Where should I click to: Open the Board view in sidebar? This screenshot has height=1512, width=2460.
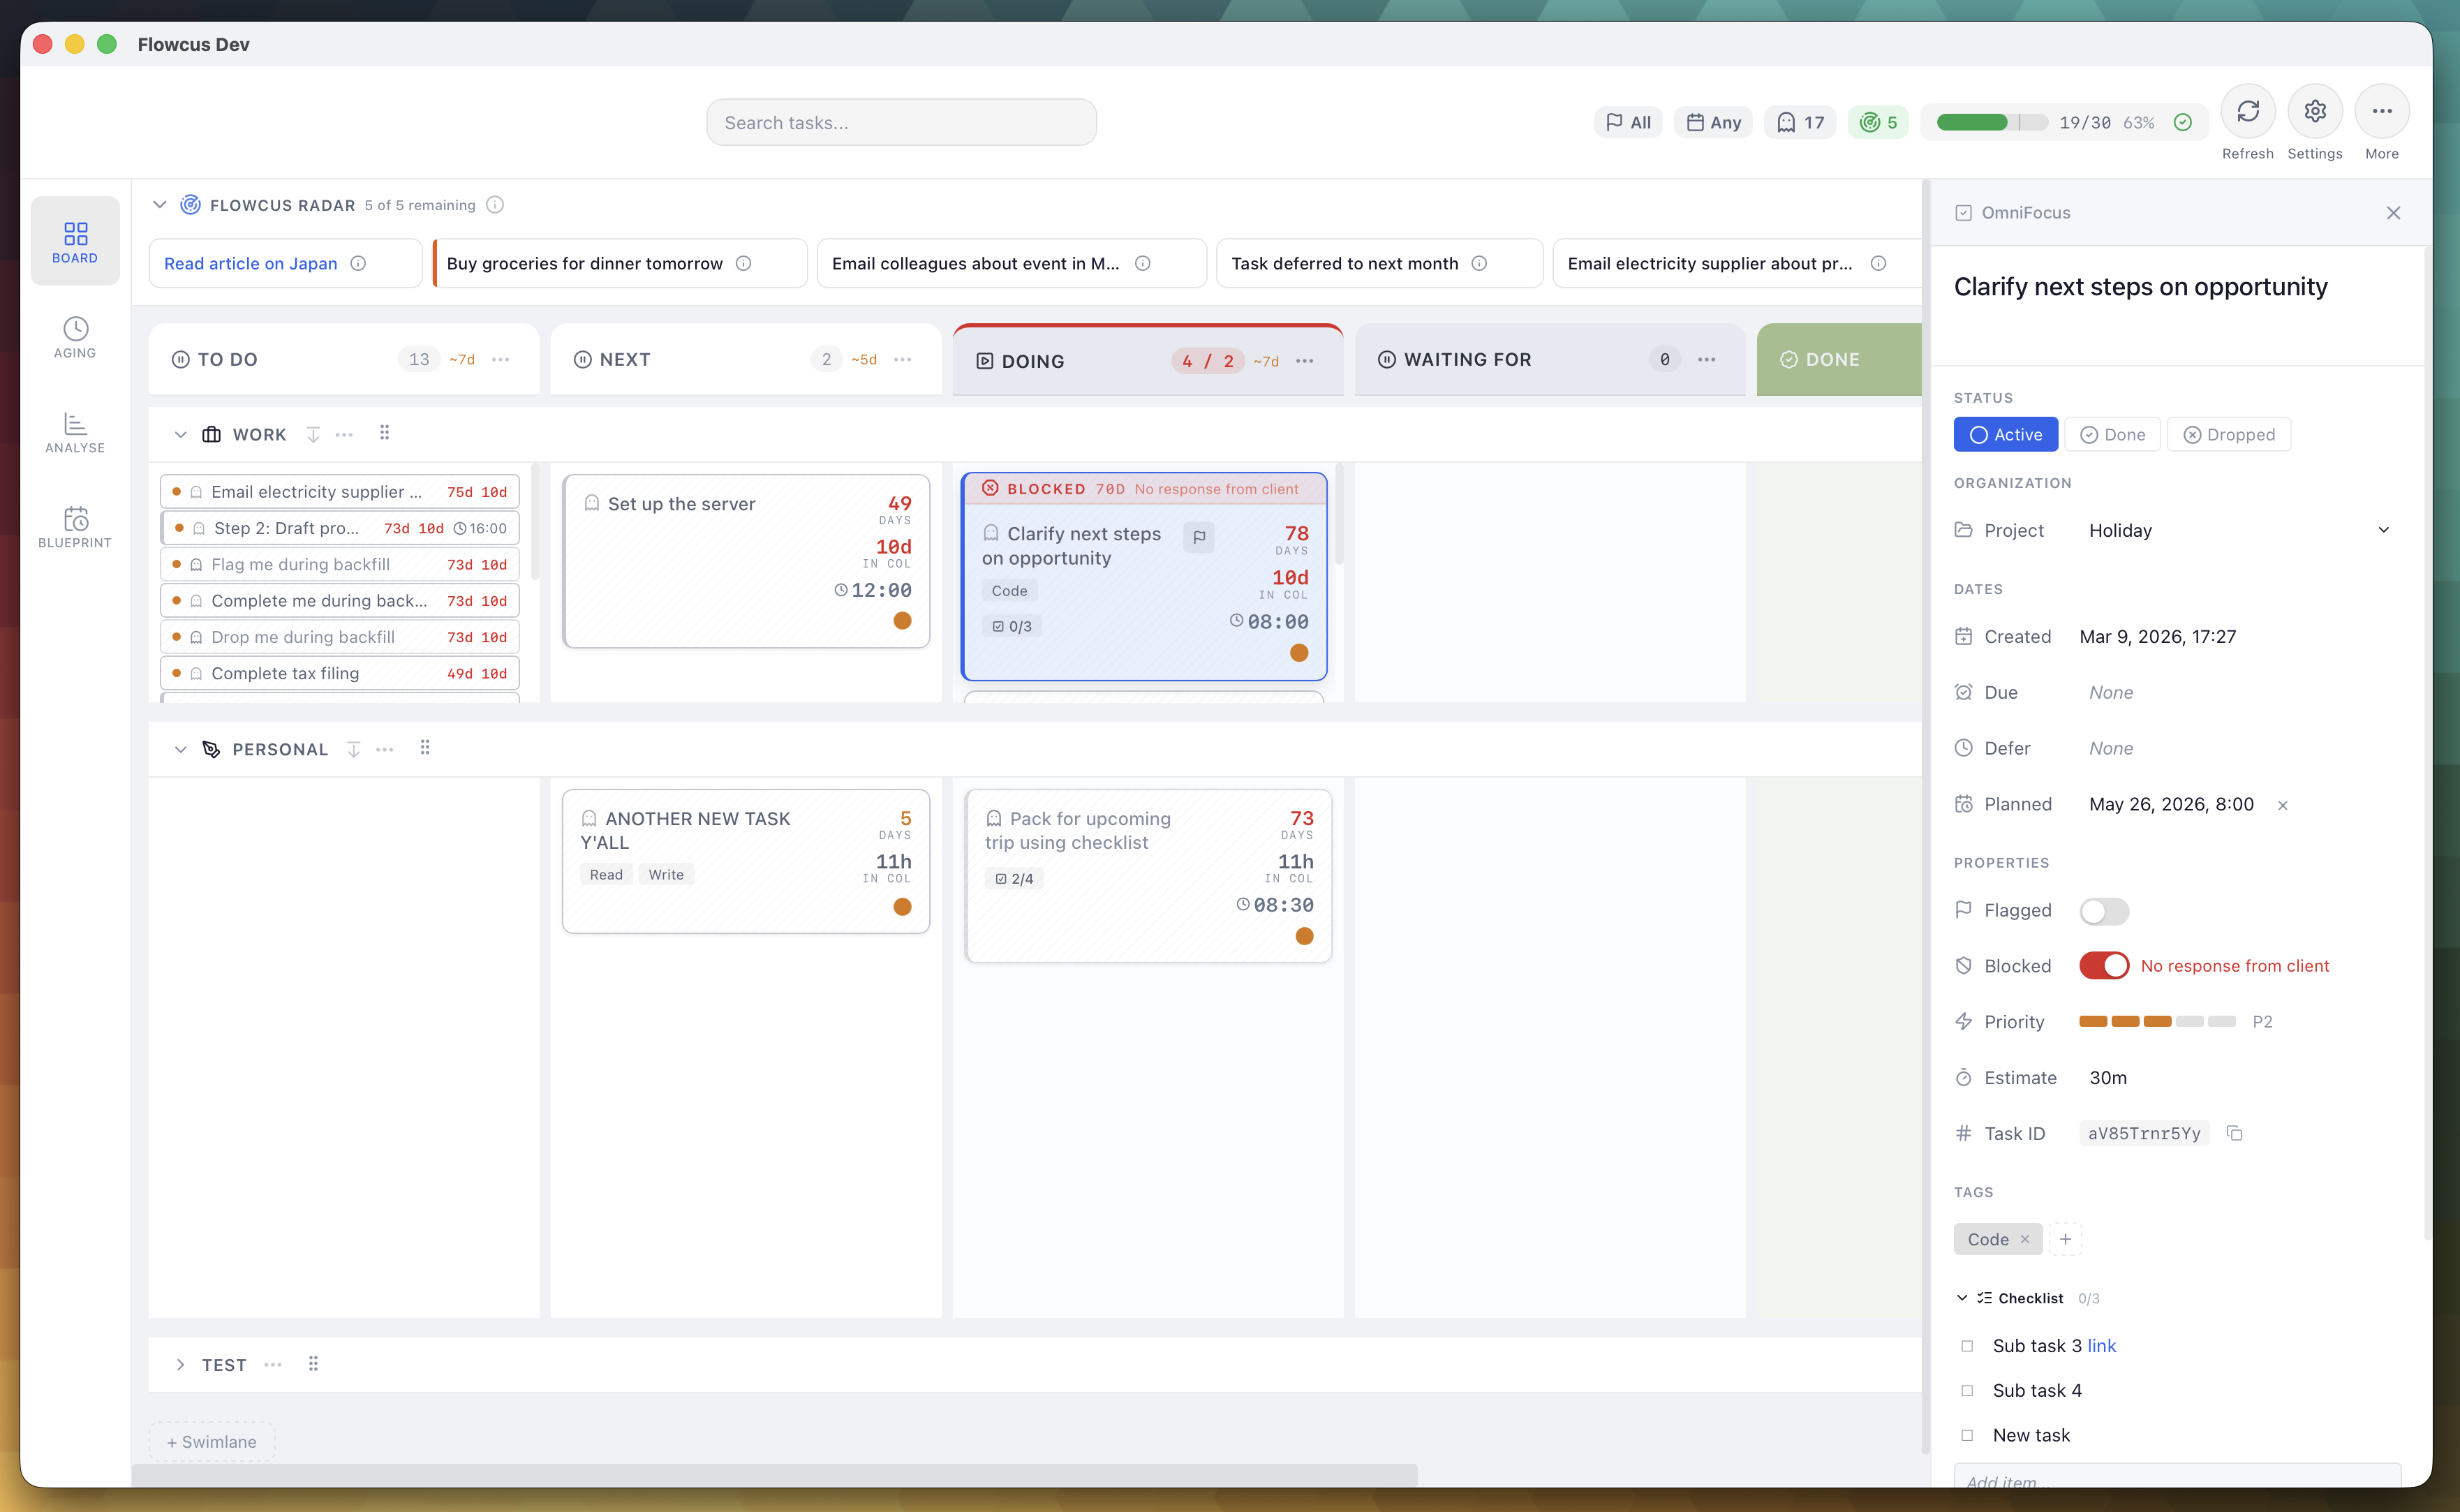coord(75,241)
